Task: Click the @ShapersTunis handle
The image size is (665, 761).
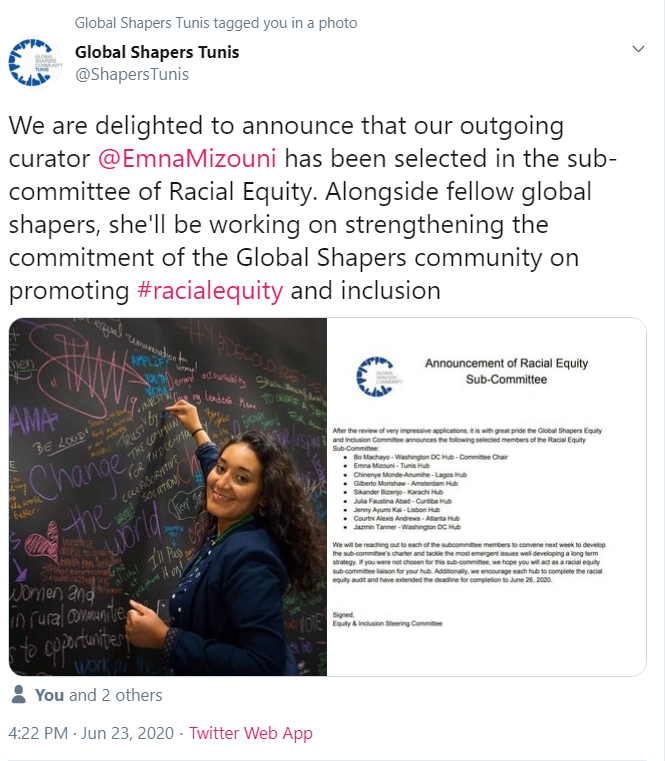Action: click(x=132, y=74)
